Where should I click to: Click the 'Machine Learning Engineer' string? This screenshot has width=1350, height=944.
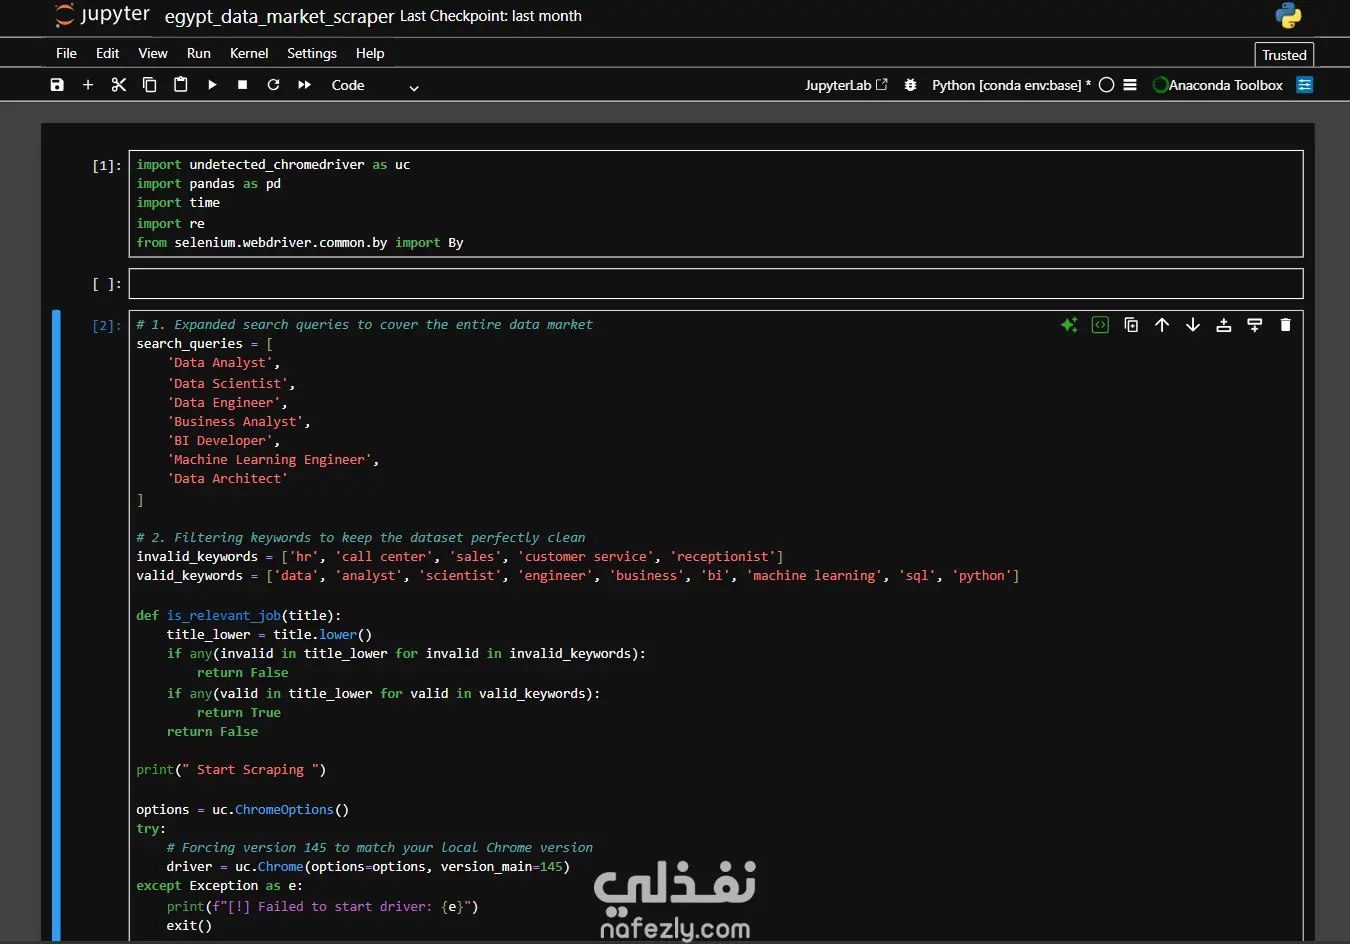[x=269, y=460]
